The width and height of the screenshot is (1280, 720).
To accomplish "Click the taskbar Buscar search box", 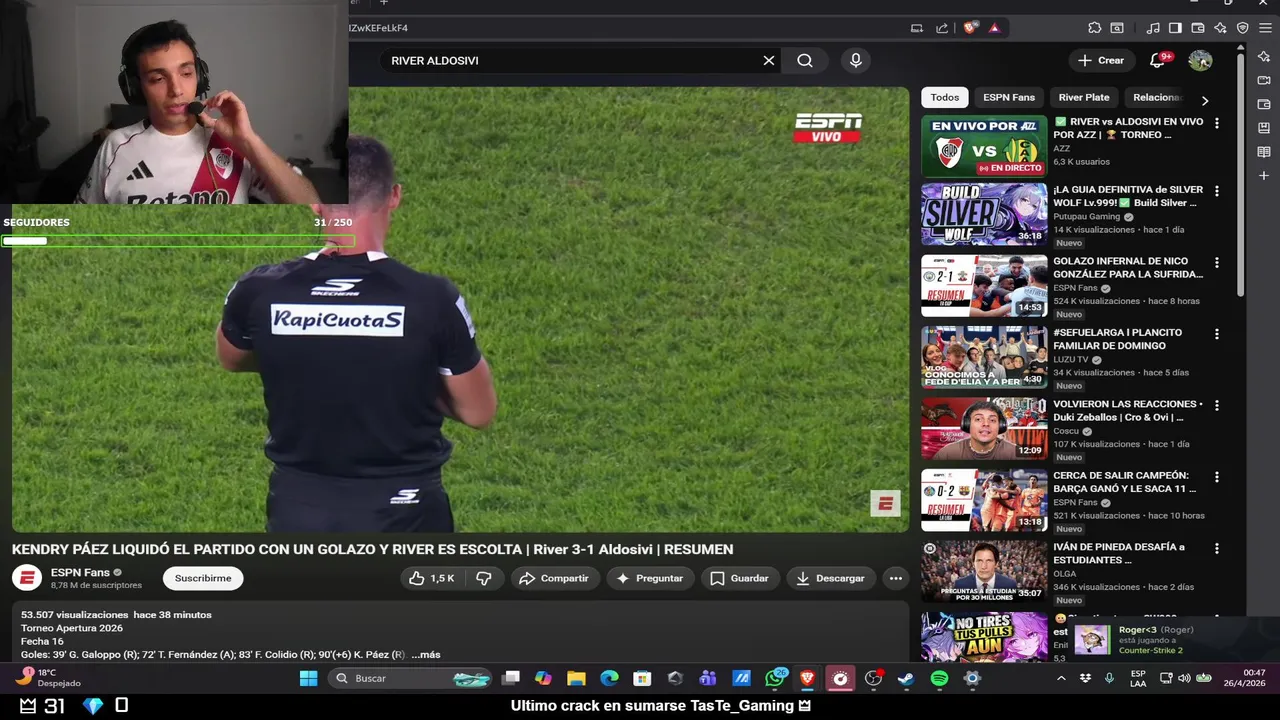I will (412, 678).
